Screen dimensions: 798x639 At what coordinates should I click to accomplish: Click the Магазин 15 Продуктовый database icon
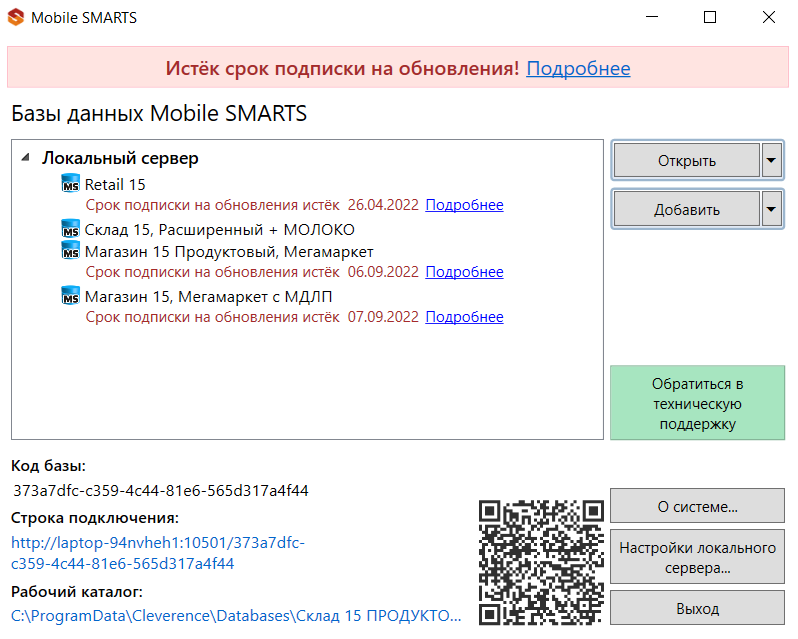(x=70, y=250)
